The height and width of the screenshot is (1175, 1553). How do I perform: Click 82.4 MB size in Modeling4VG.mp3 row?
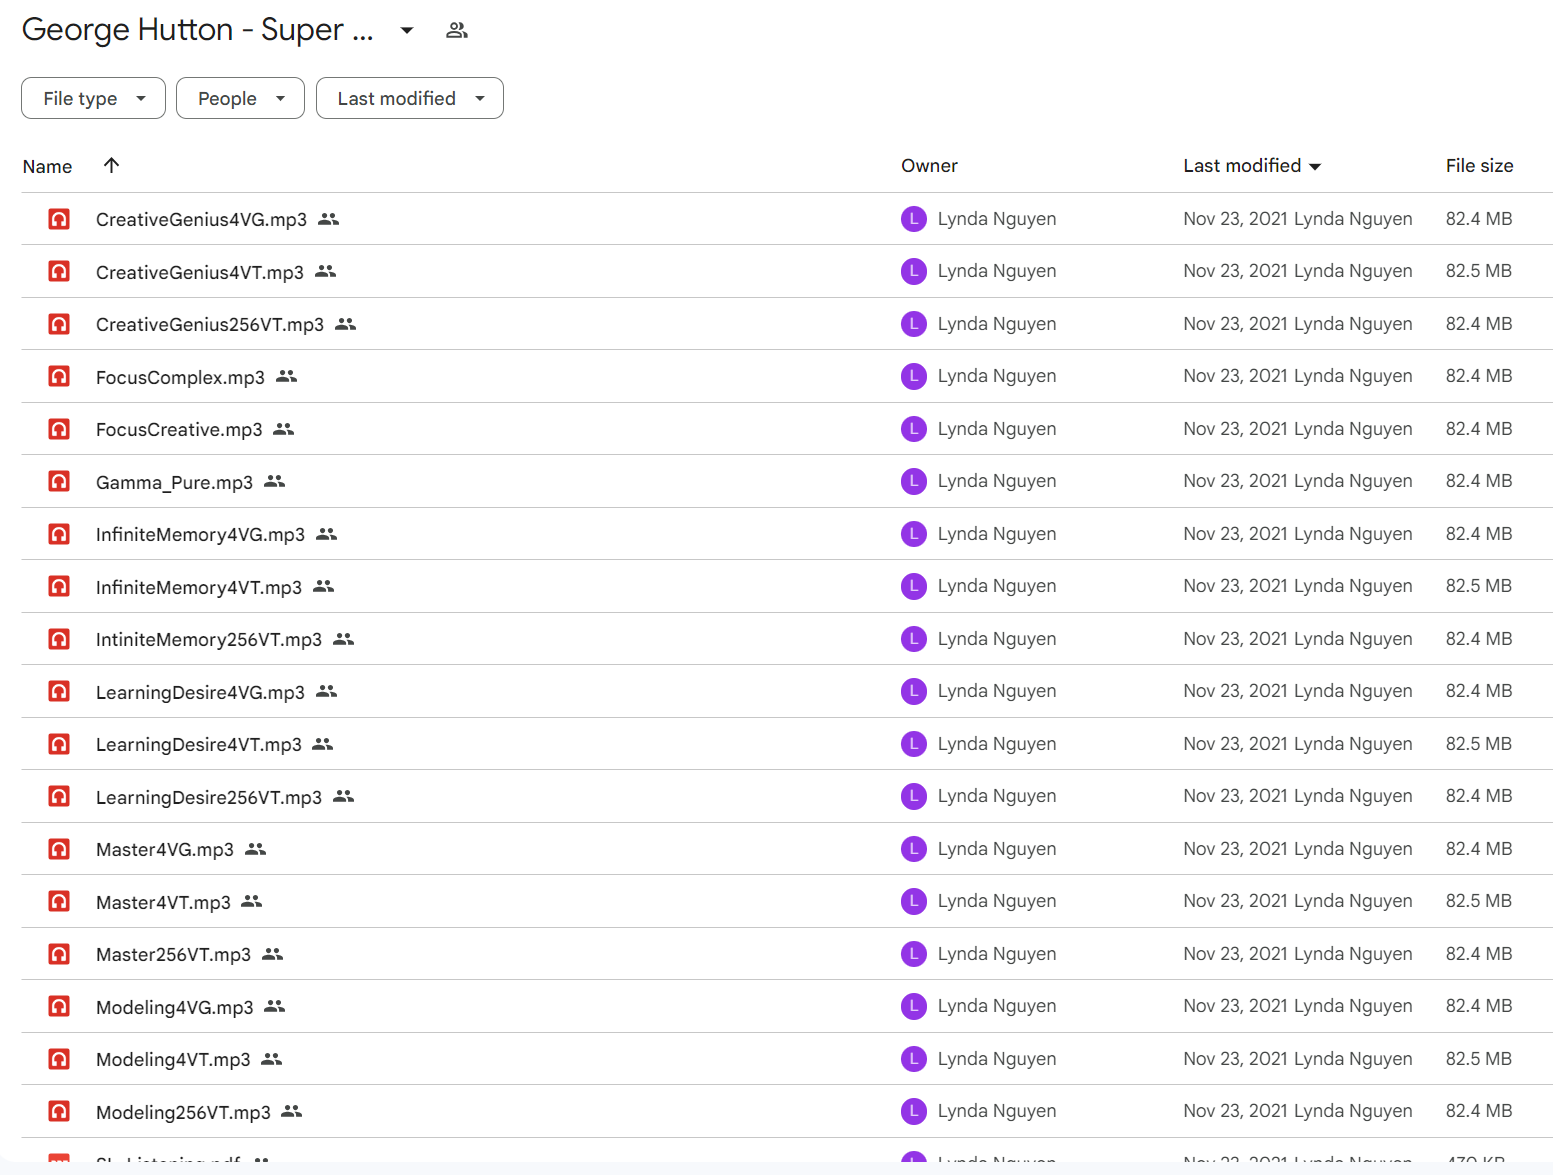tap(1478, 1006)
